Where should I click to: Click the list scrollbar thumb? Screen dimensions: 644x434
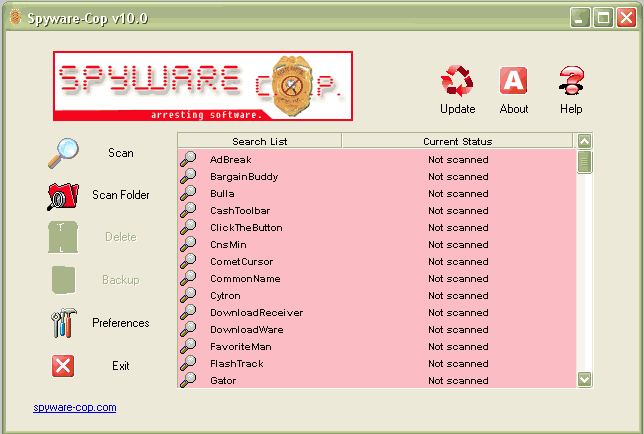click(x=584, y=162)
